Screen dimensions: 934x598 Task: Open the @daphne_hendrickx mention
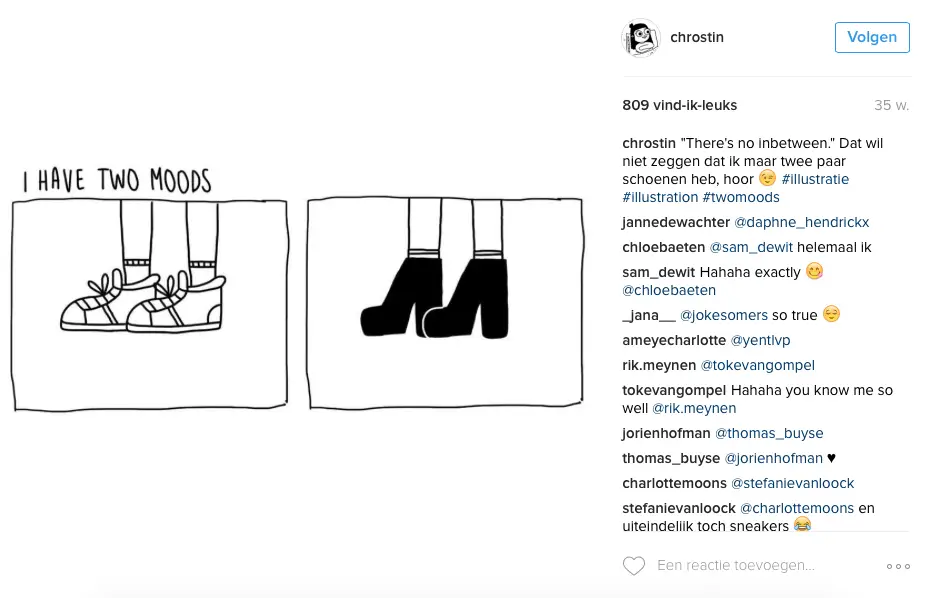pyautogui.click(x=801, y=222)
